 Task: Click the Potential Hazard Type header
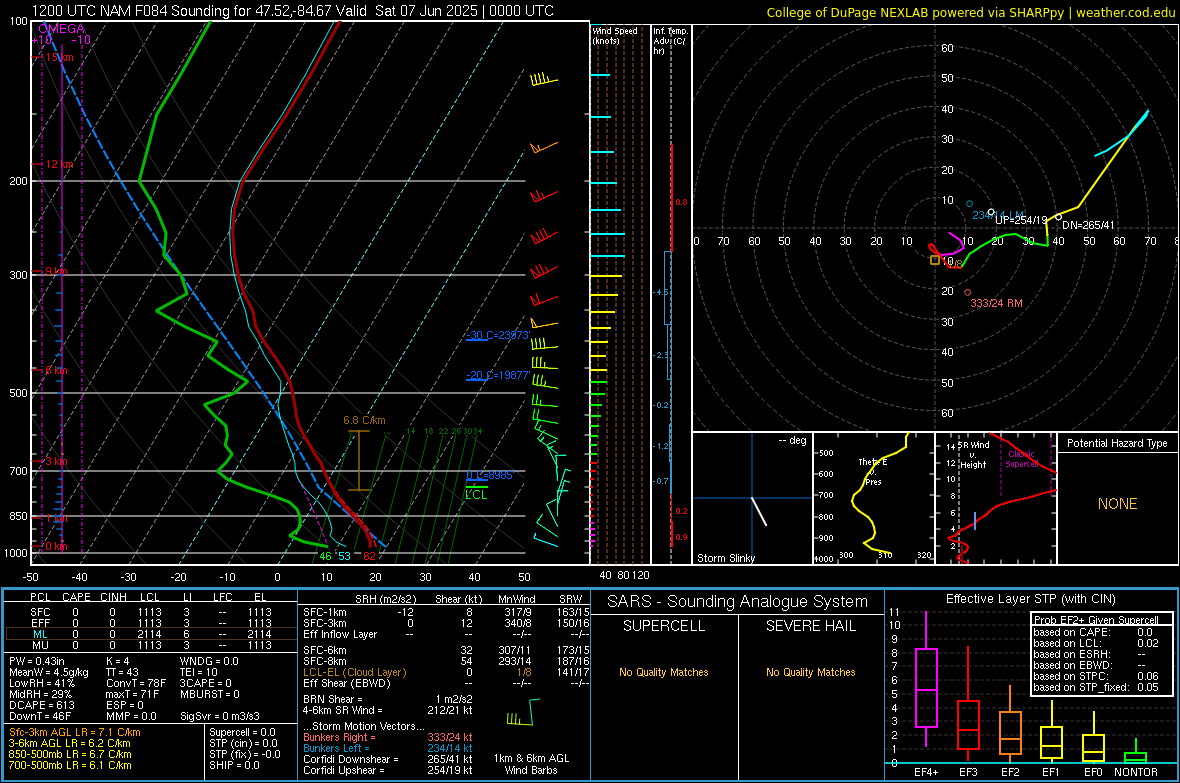click(1117, 443)
